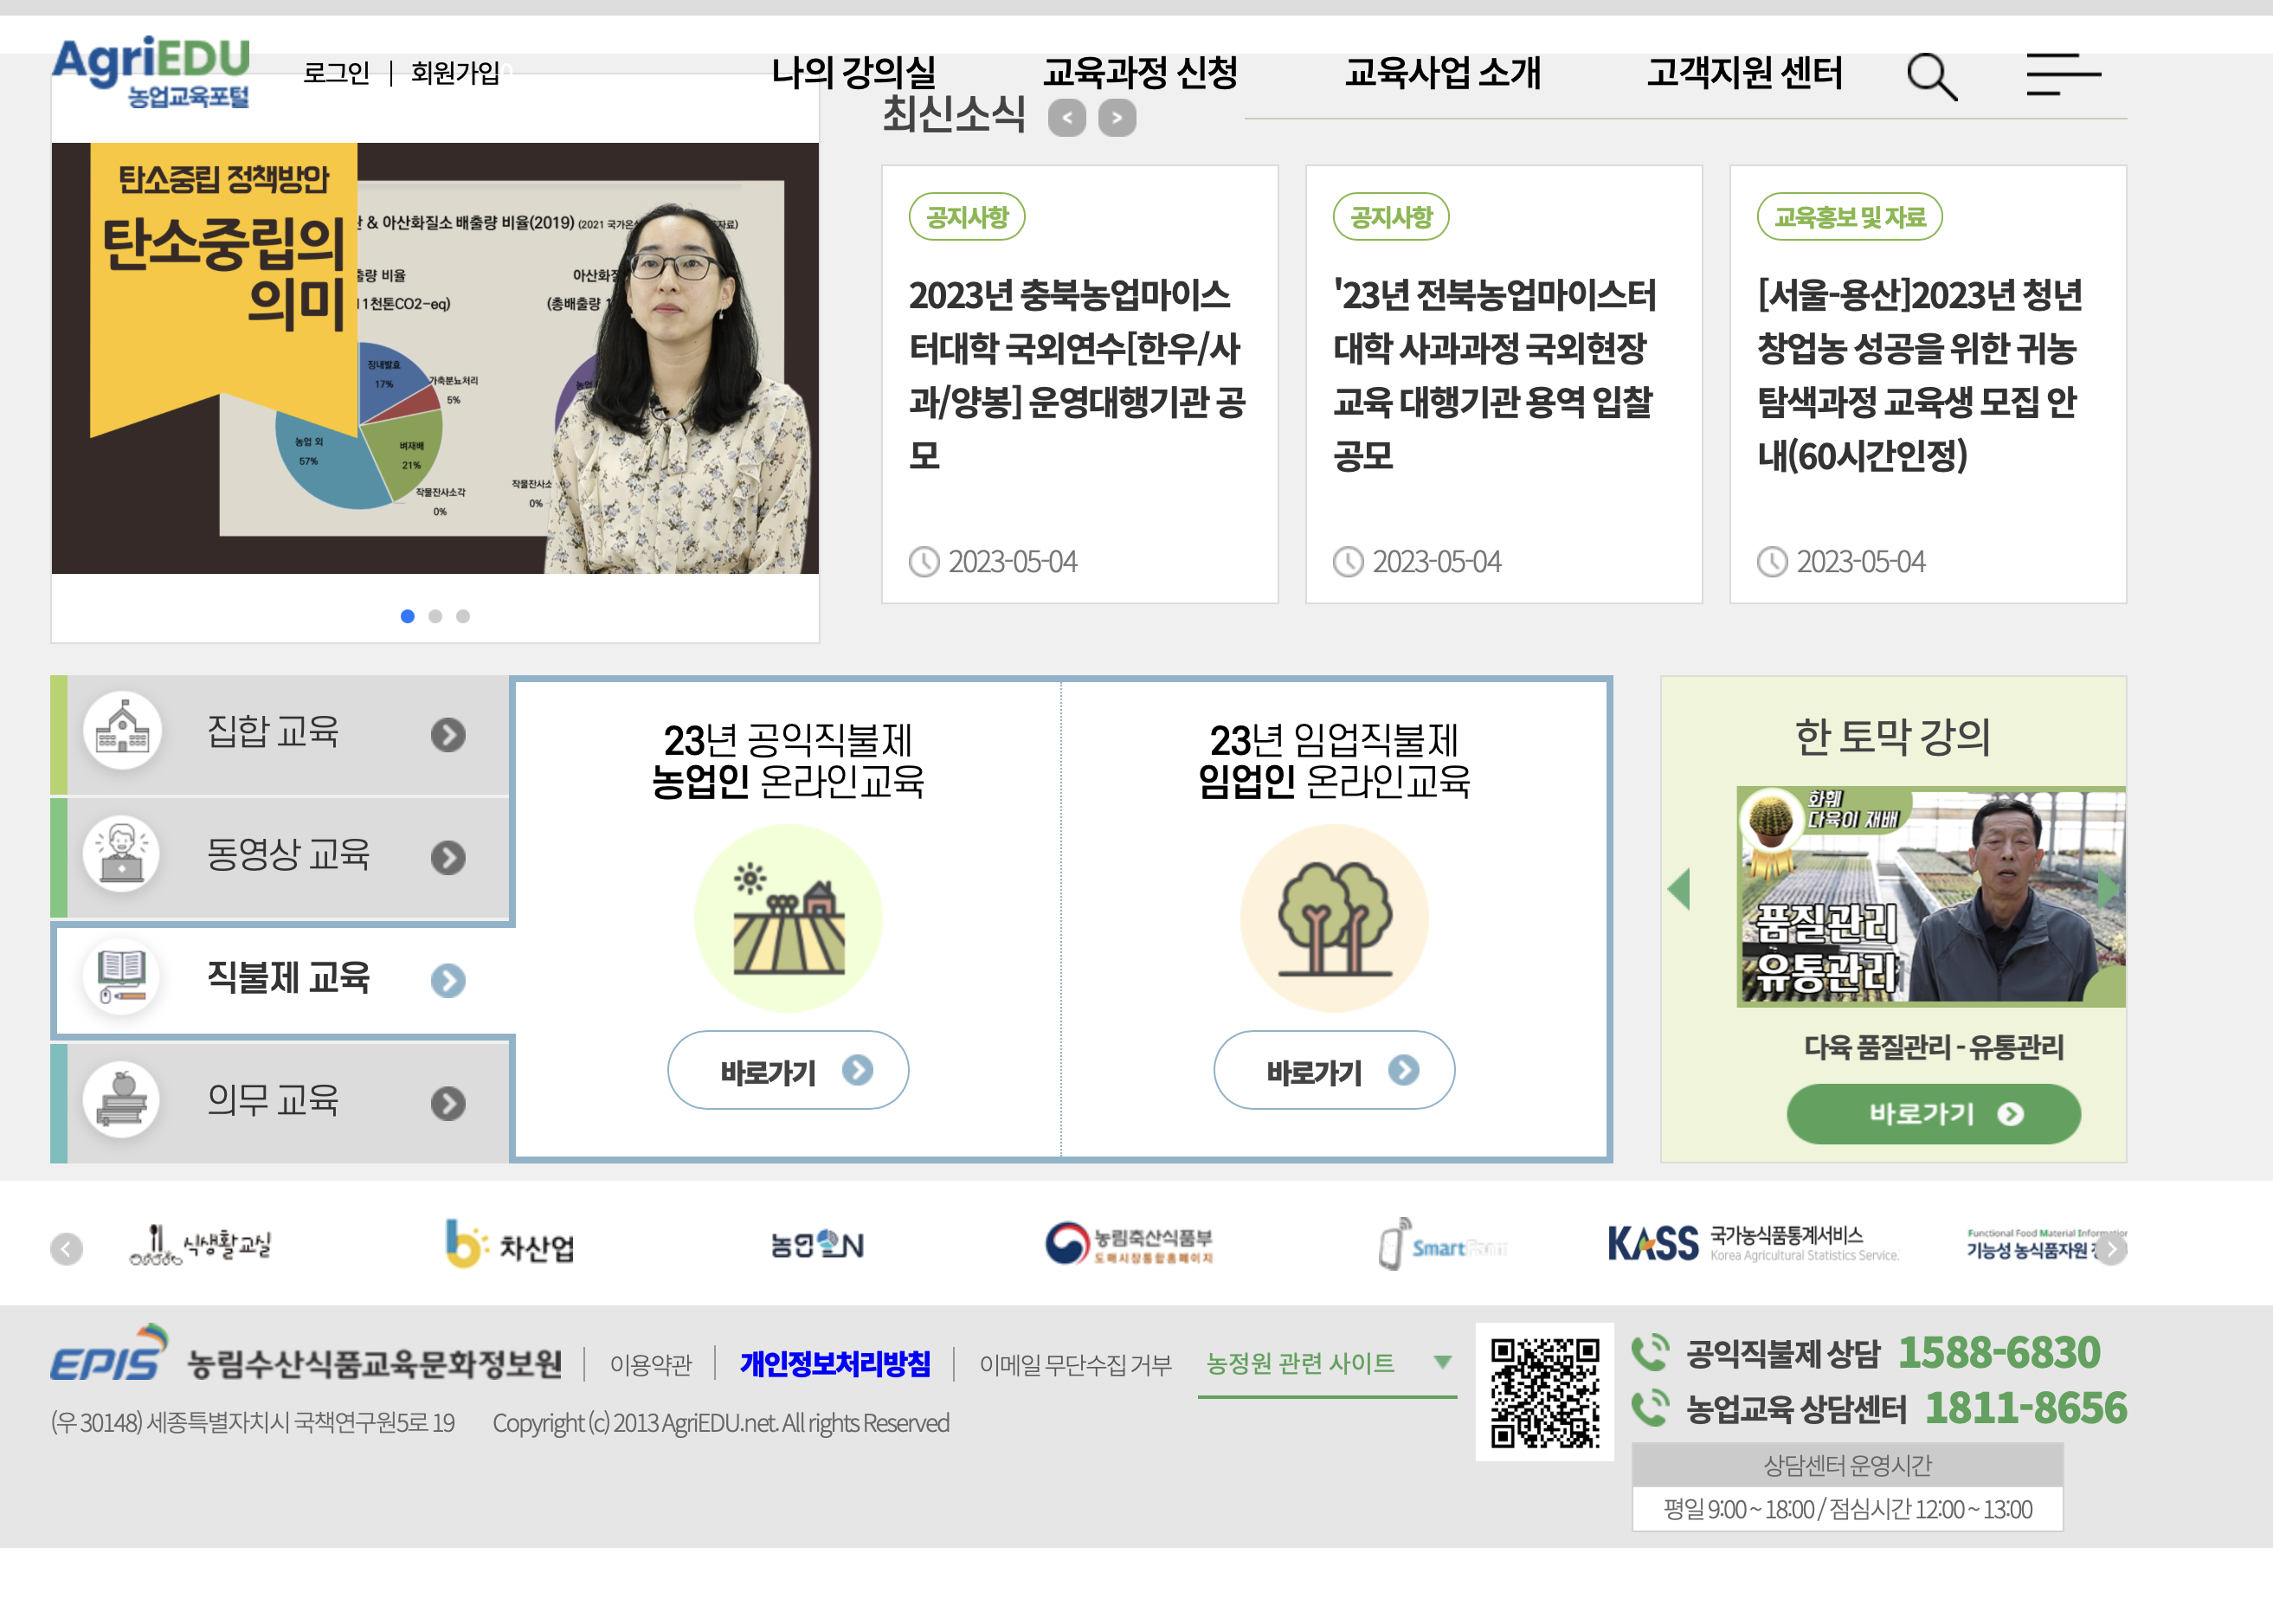Select the 직불제 교육 book icon

pyautogui.click(x=120, y=978)
